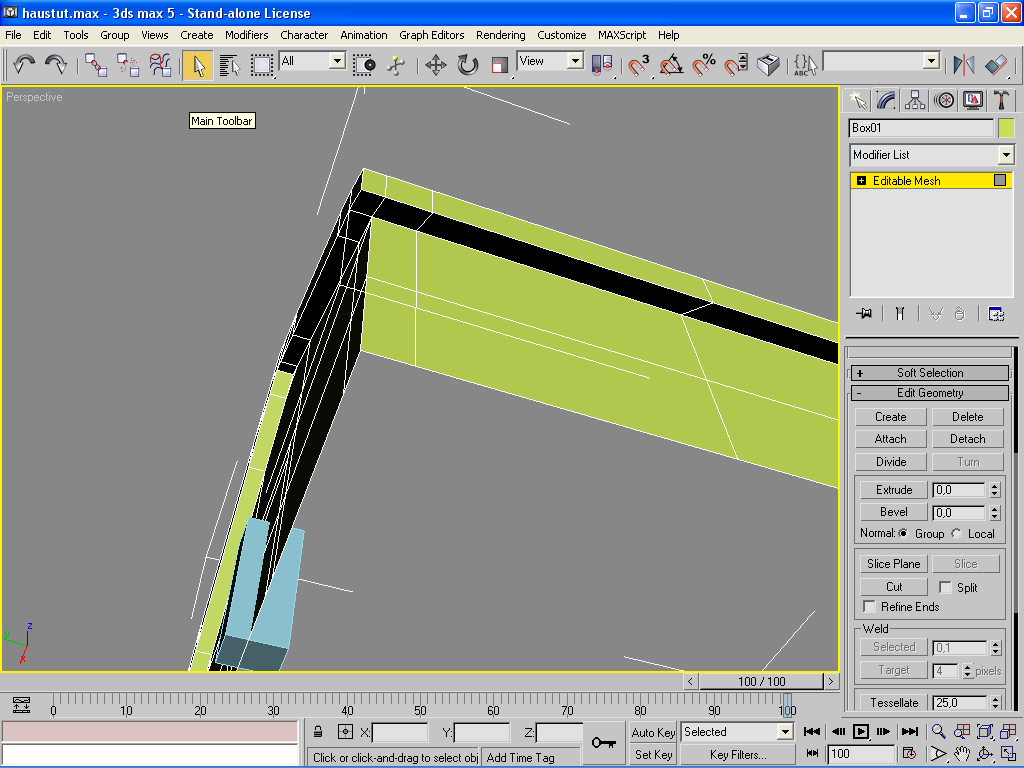Choose the Local normal radio button
Screen dimensions: 1024x768
coord(957,534)
